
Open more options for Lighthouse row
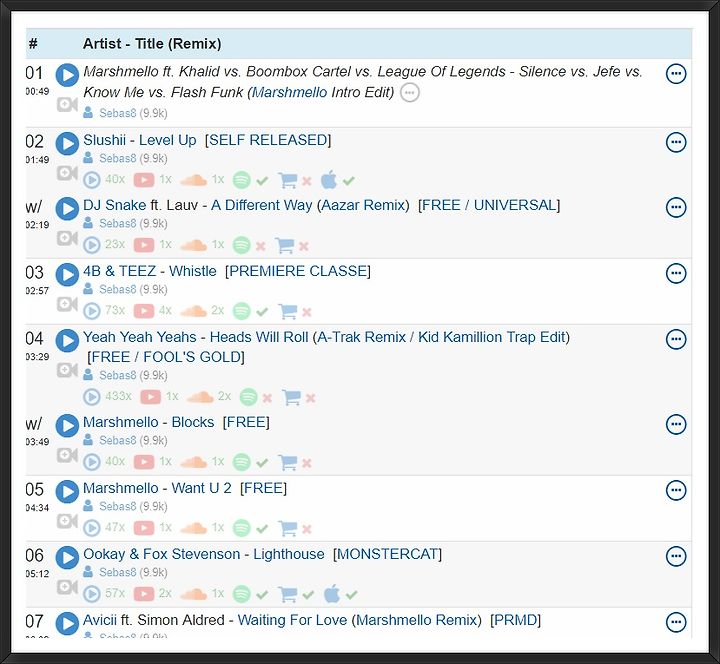(x=676, y=557)
